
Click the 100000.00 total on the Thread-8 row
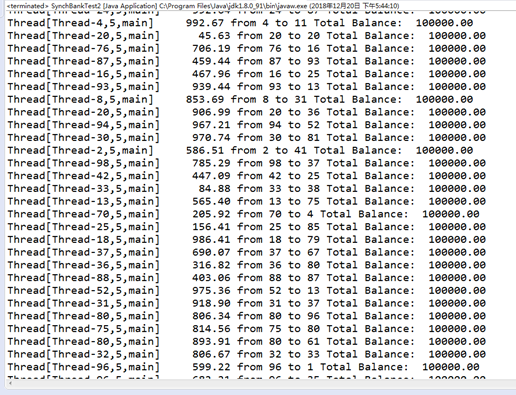[444, 99]
